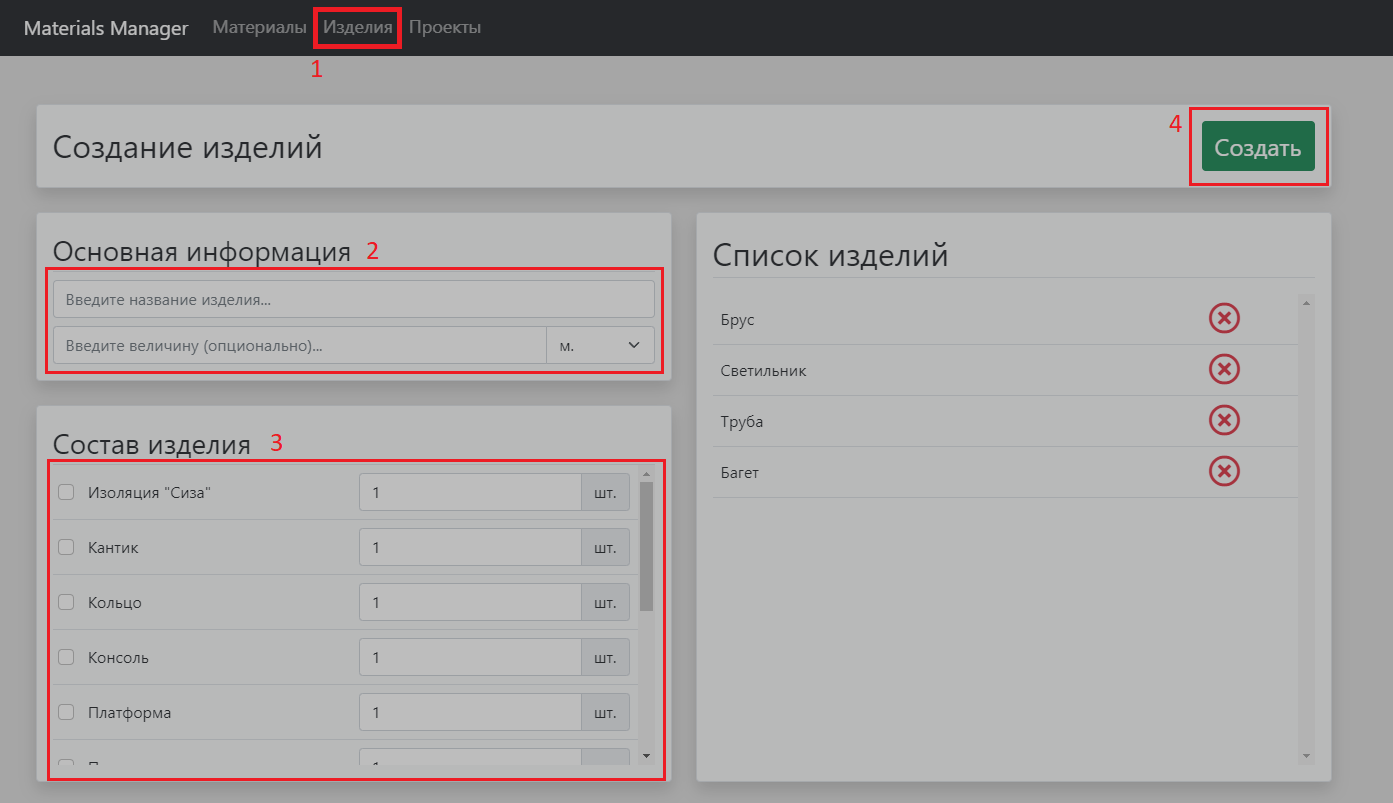Delete Брус from the product list
This screenshot has width=1393, height=803.
1224,319
